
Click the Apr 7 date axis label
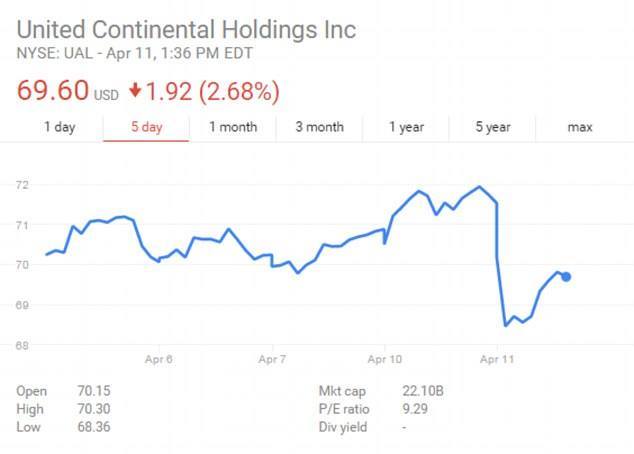[x=272, y=357]
